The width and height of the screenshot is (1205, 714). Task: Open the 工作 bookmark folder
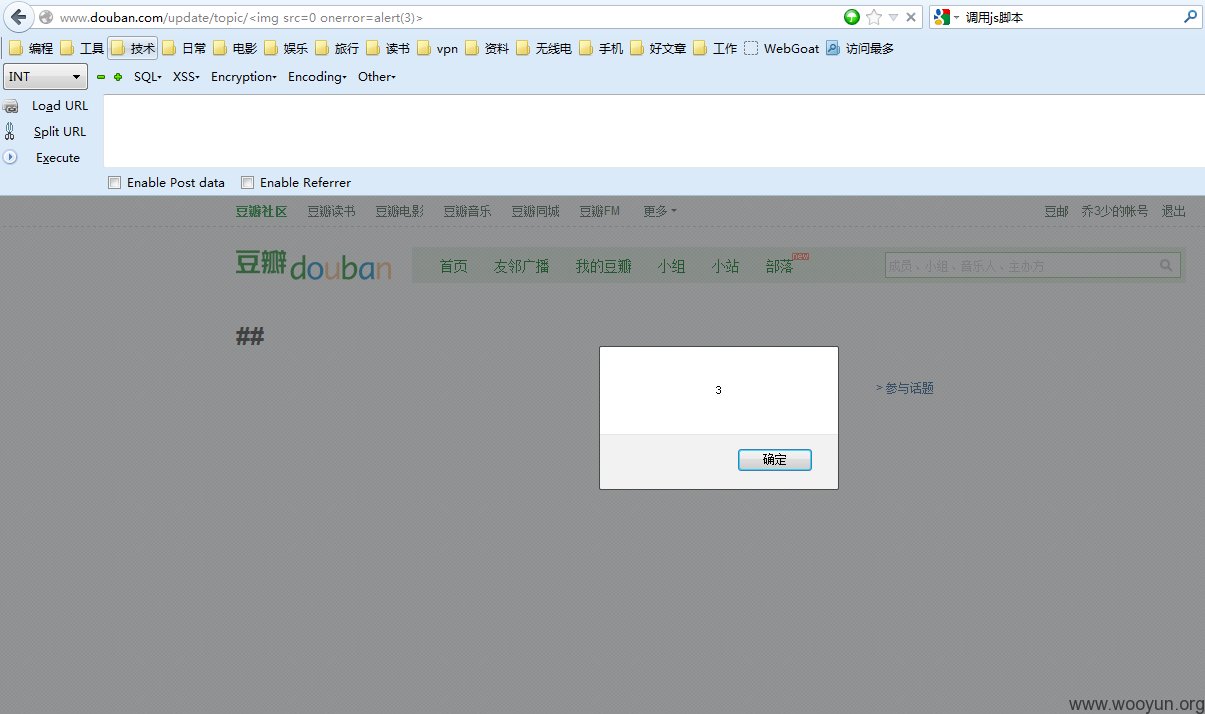[715, 48]
